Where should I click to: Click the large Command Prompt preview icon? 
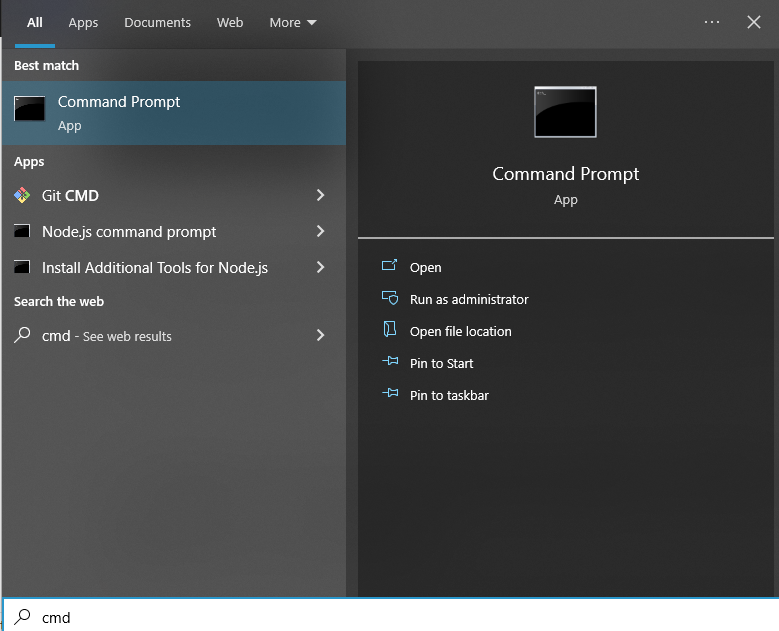tap(565, 112)
